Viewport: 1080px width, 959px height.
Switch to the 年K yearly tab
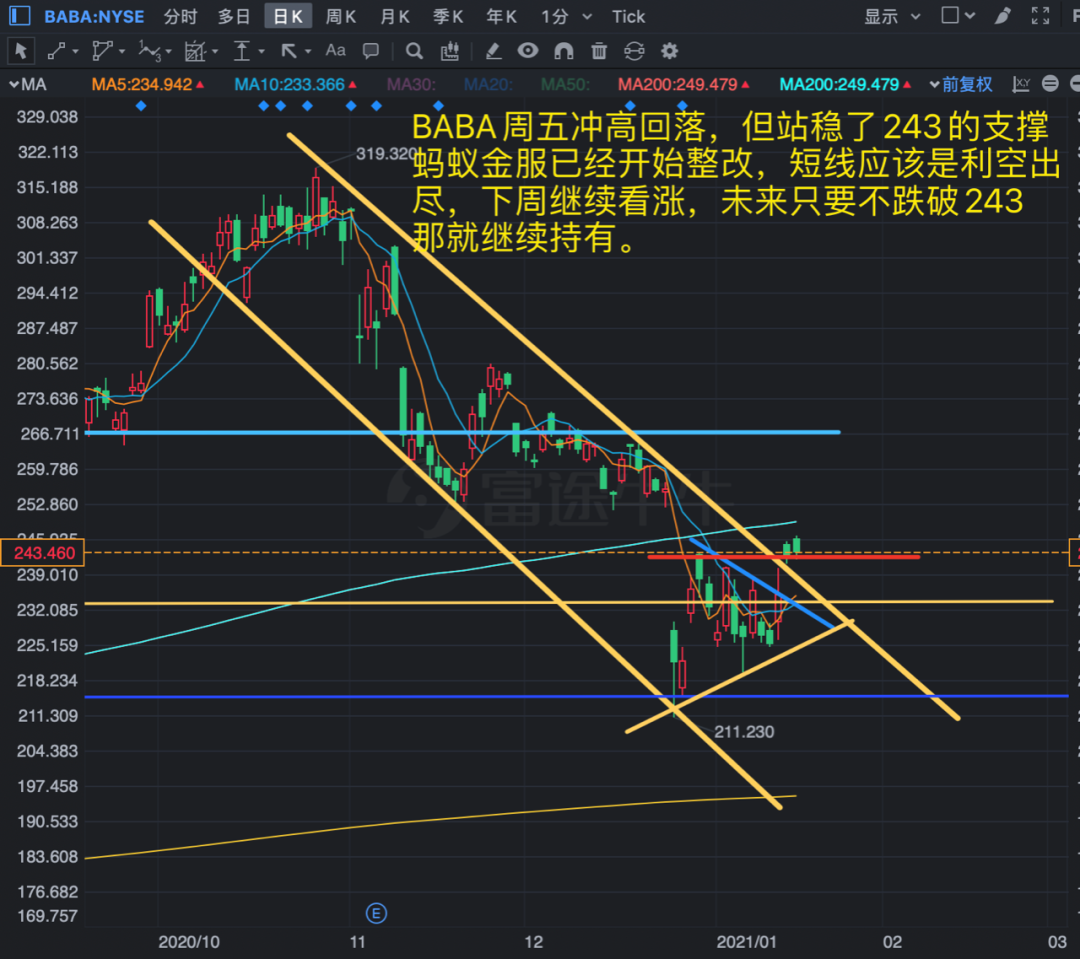(x=501, y=17)
